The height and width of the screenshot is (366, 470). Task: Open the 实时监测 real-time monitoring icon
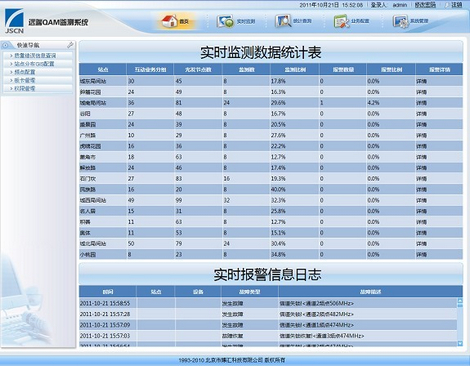click(x=226, y=21)
